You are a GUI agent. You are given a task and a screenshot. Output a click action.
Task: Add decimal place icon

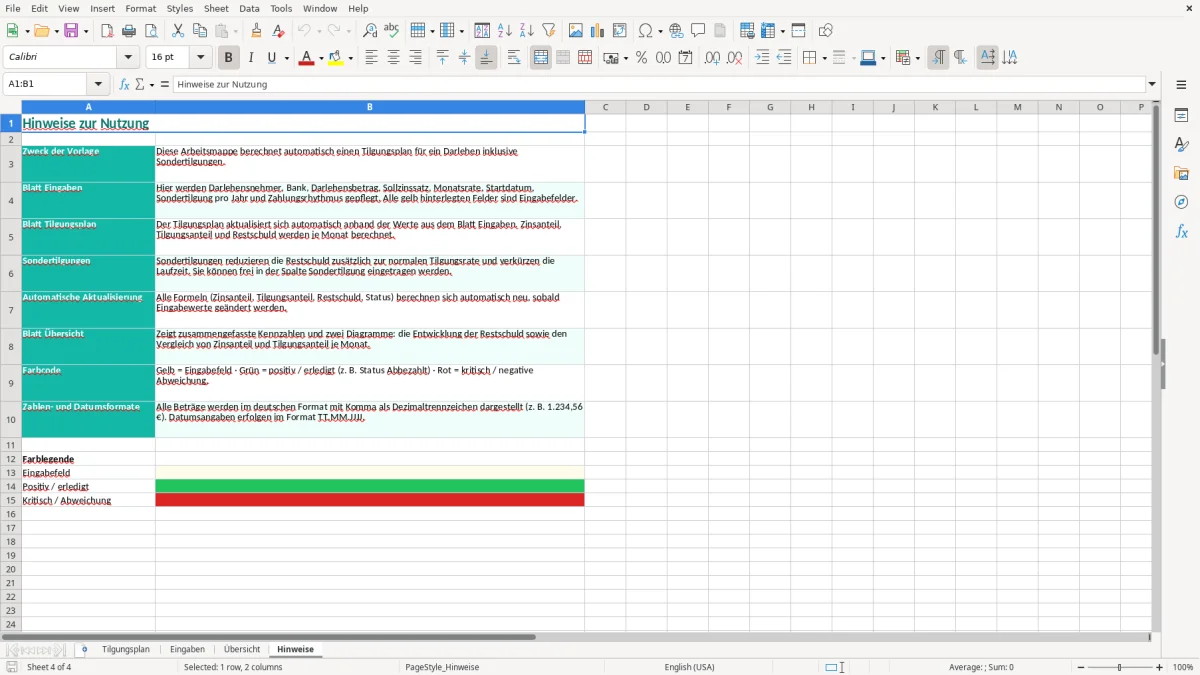[x=712, y=58]
